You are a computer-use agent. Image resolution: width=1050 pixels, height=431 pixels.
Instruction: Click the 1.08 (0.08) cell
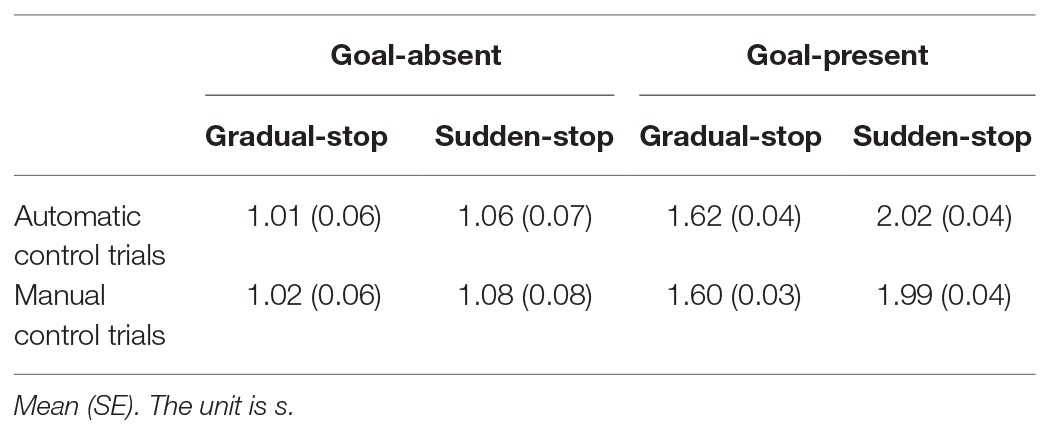[x=525, y=296]
